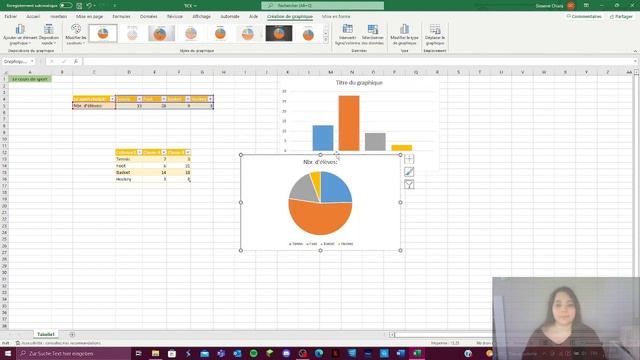Click the Save icon in title bar
The height and width of the screenshot is (360, 640).
tap(79, 6)
